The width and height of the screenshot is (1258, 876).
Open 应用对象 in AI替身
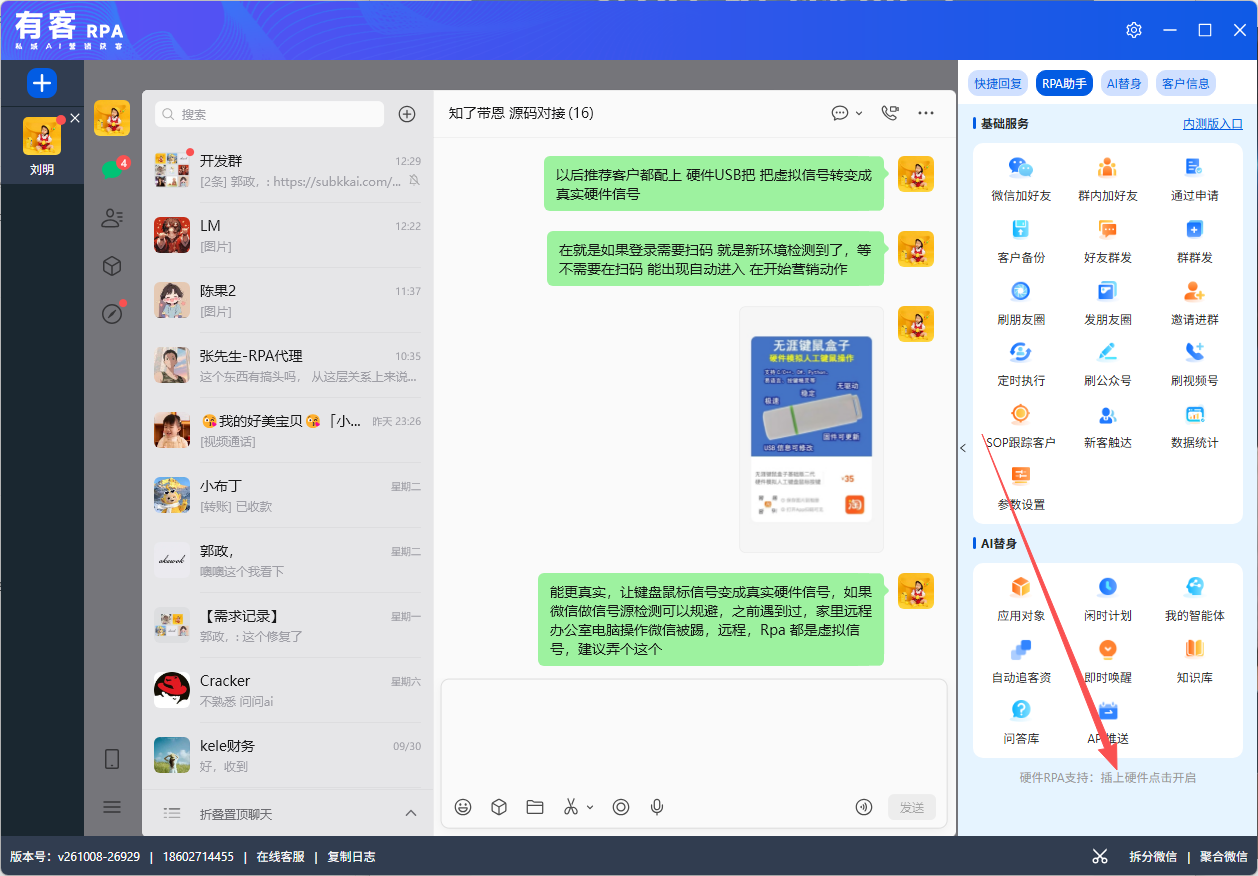coord(1021,599)
